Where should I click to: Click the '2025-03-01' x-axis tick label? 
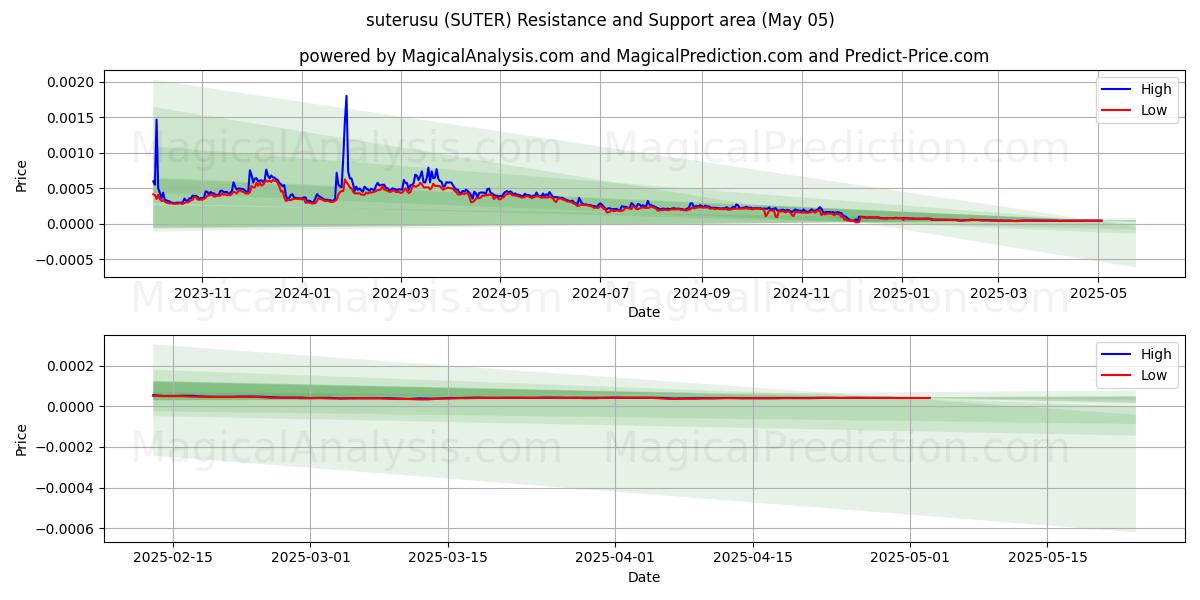click(310, 557)
